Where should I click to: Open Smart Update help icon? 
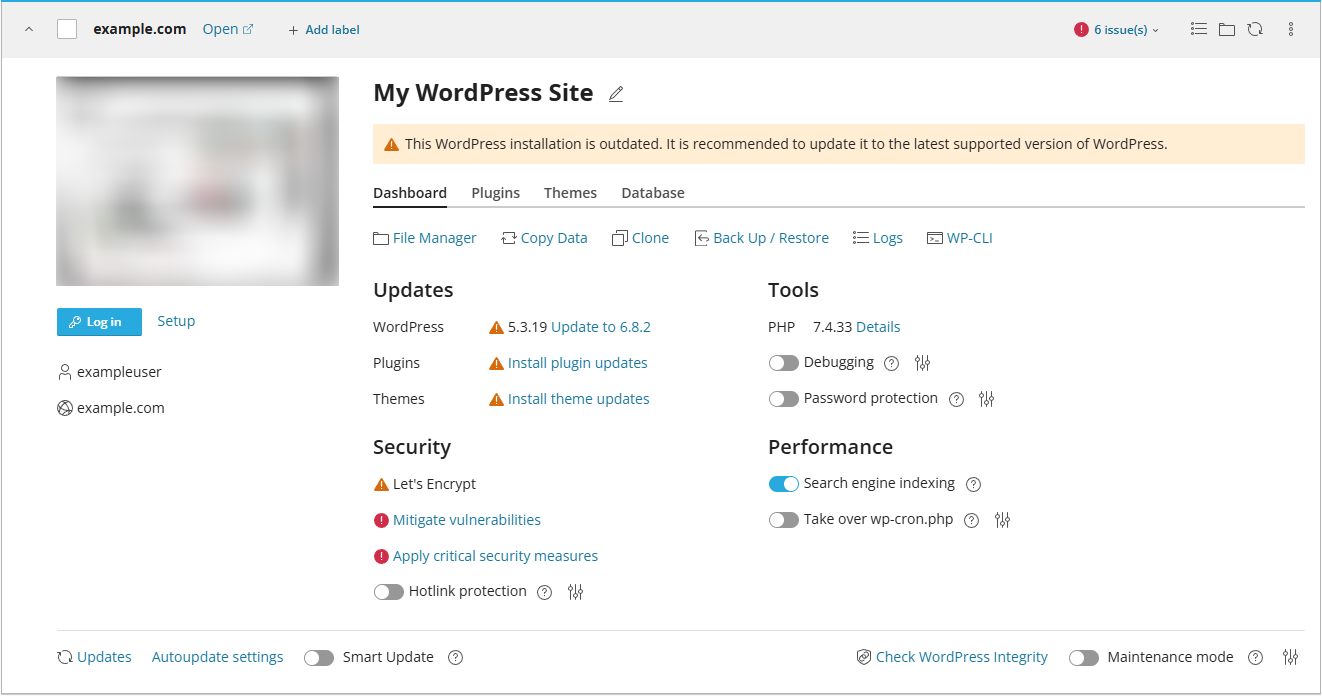(456, 658)
